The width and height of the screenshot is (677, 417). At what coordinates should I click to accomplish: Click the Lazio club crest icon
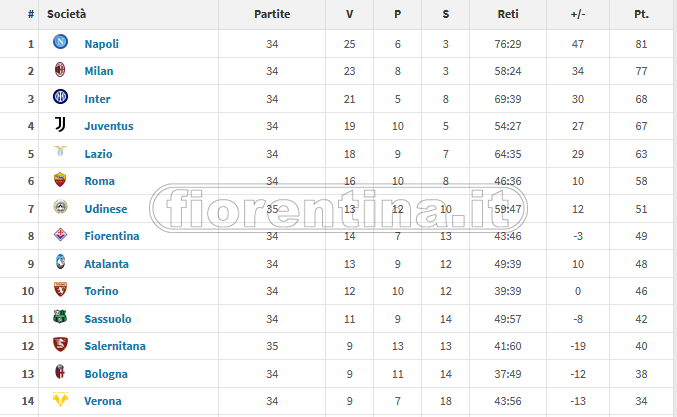[60, 153]
